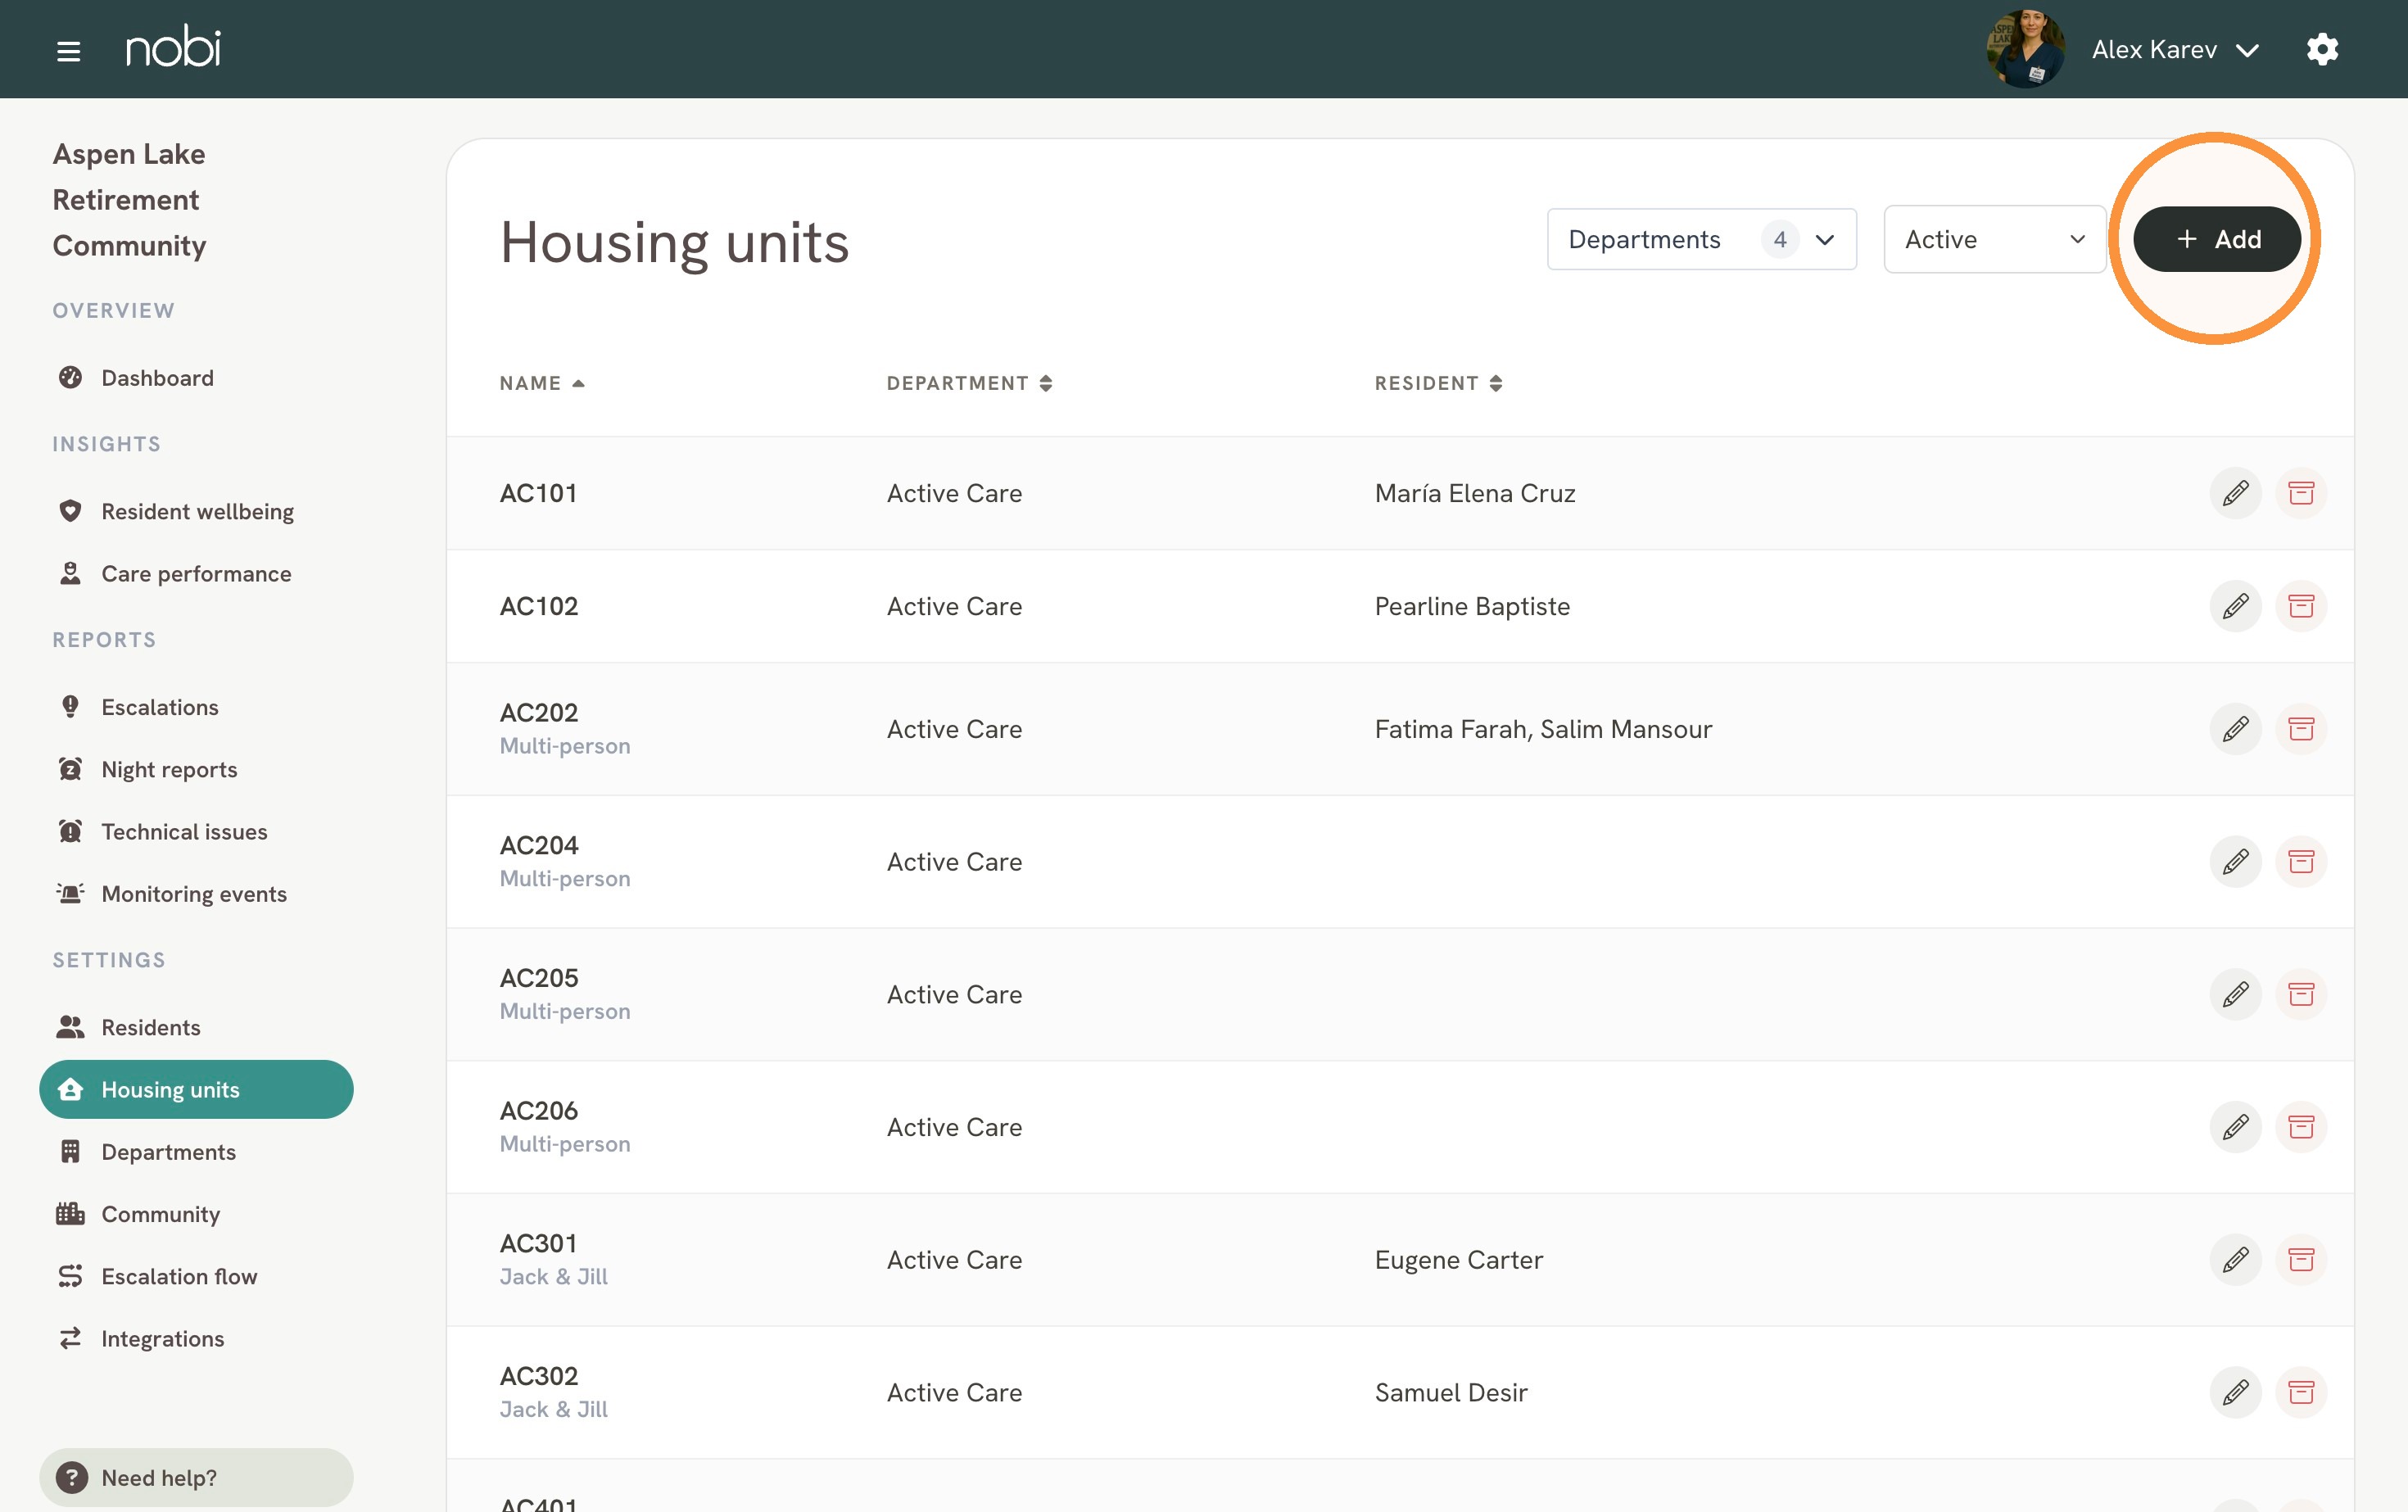Open Monitoring events report

point(196,894)
